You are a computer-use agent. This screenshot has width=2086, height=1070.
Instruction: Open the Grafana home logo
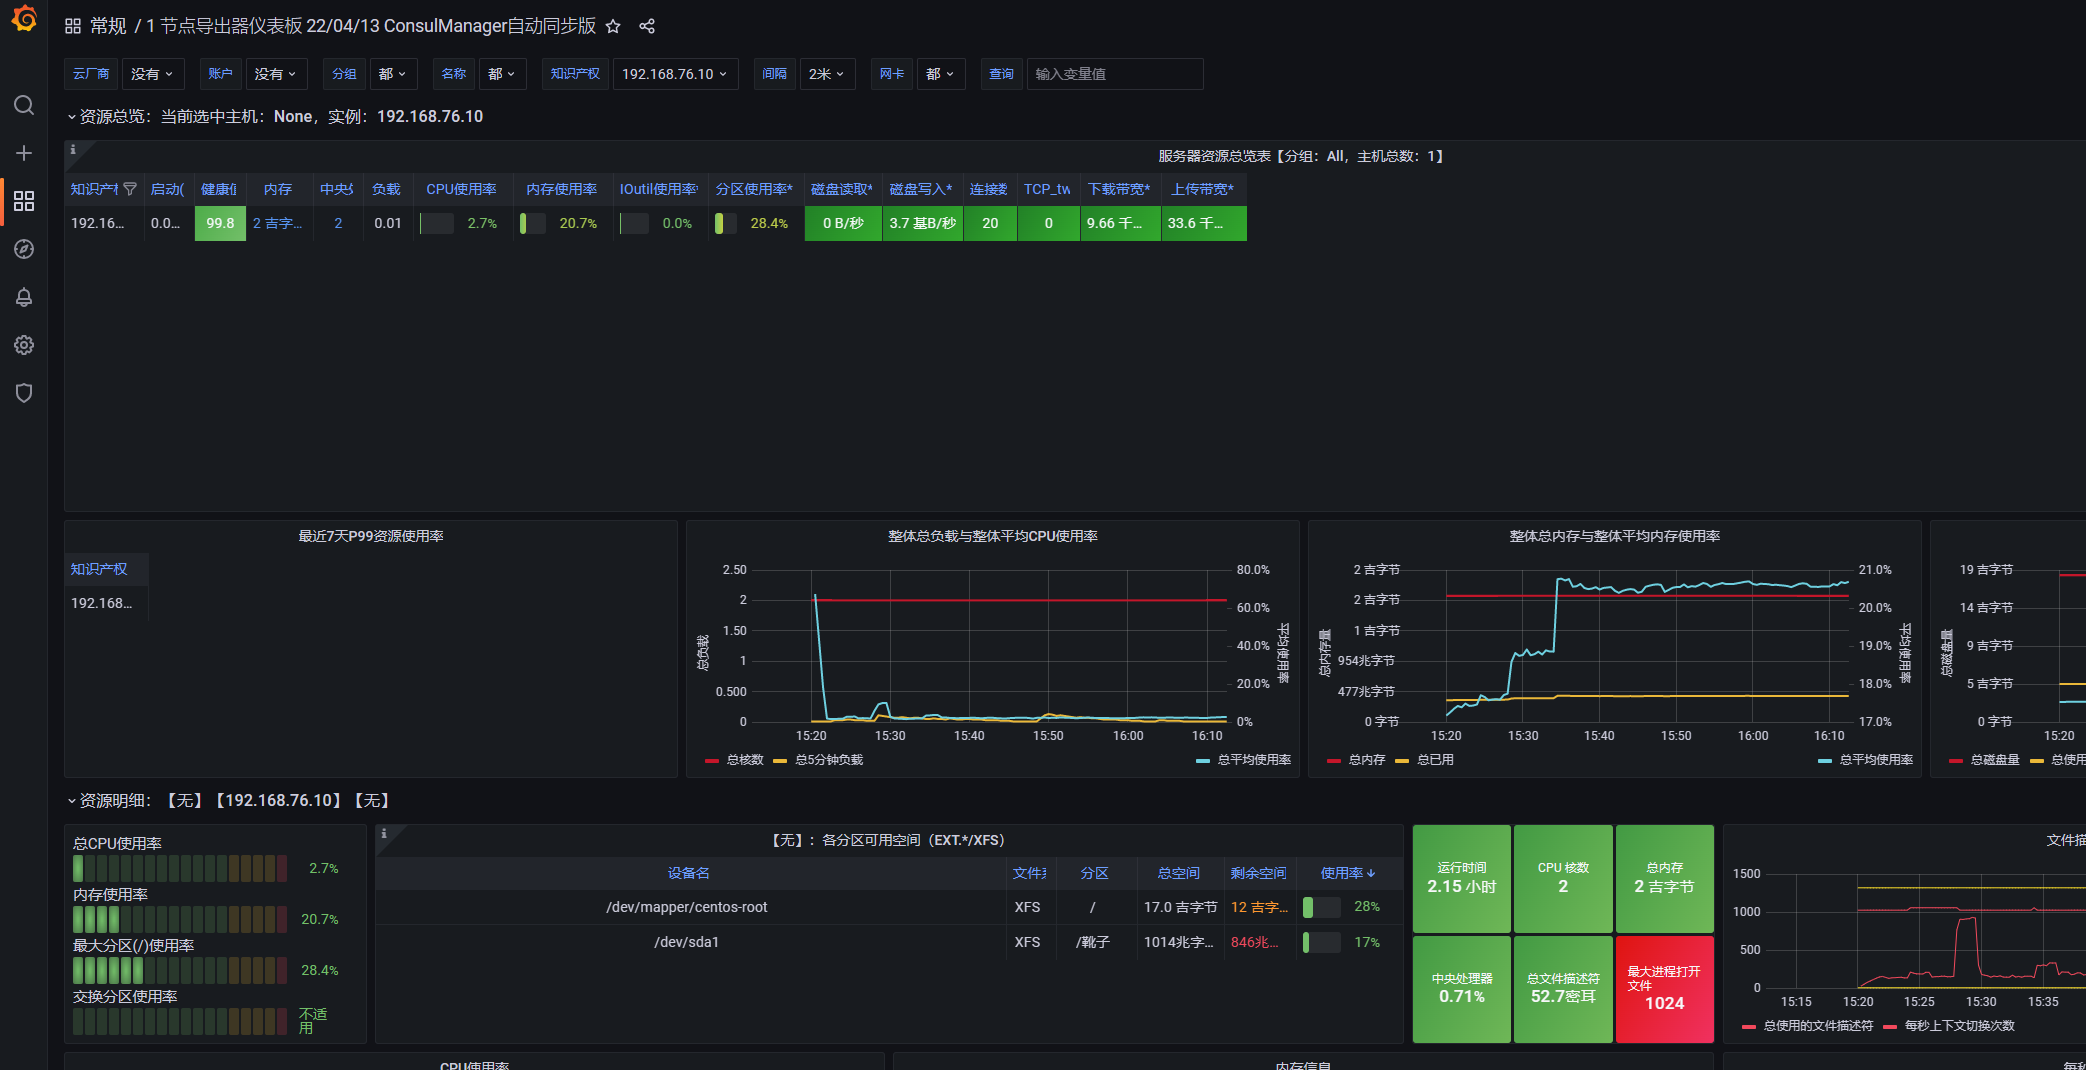click(x=24, y=19)
